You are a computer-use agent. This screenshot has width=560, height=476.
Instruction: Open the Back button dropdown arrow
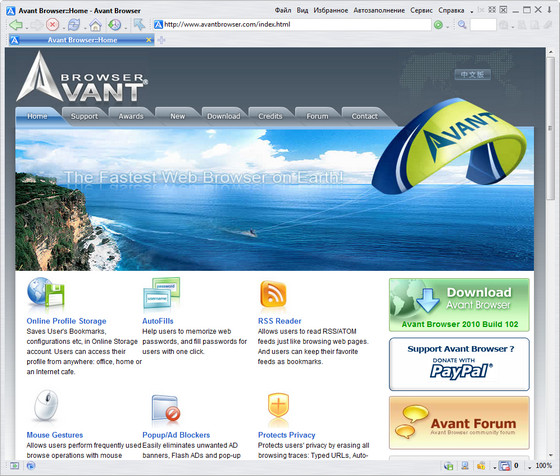tap(26, 27)
